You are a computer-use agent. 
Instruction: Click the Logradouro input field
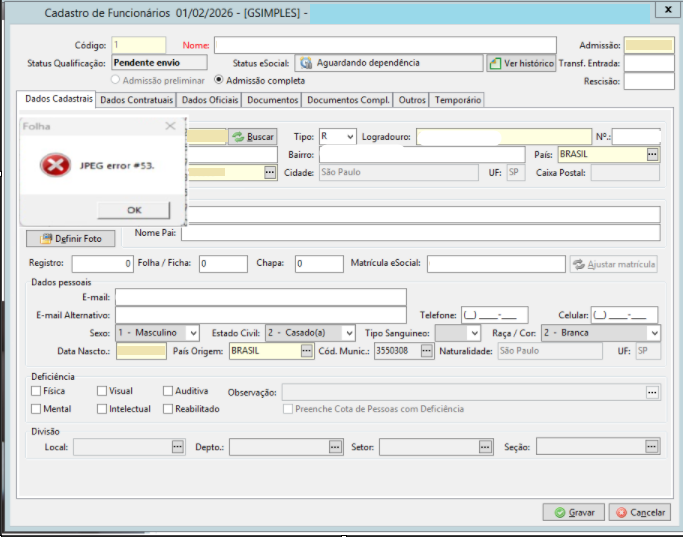[504, 137]
